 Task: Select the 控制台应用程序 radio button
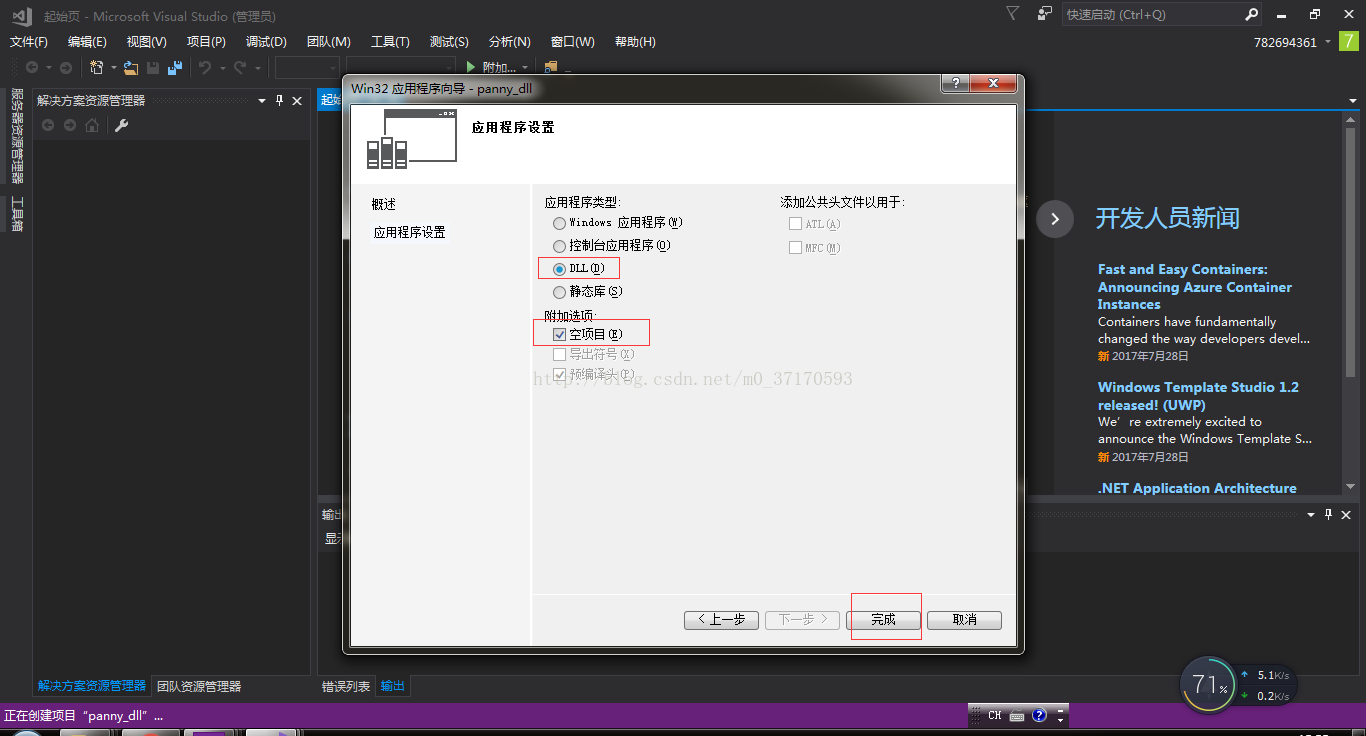[559, 246]
